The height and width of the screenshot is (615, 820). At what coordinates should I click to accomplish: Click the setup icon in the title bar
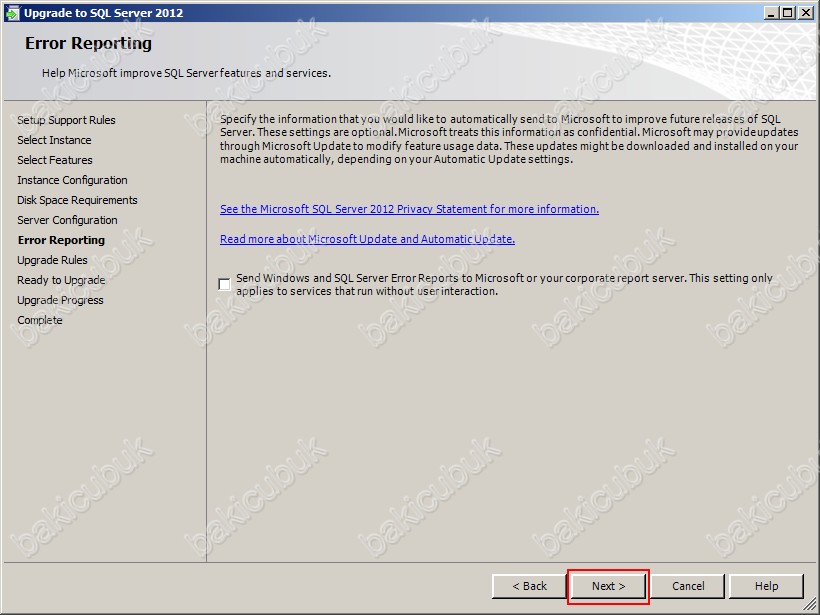click(12, 13)
